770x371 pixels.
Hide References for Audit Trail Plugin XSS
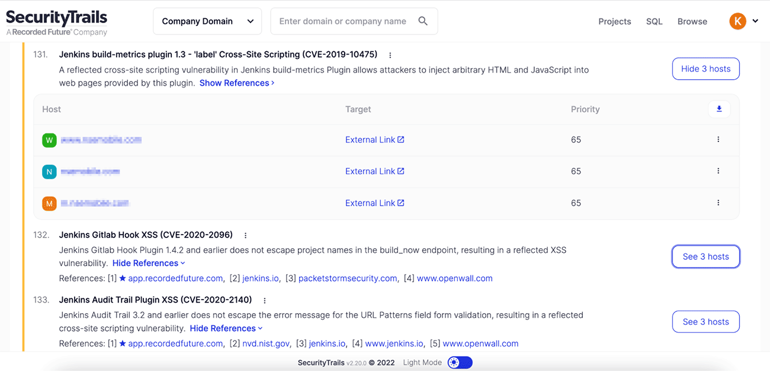(226, 328)
